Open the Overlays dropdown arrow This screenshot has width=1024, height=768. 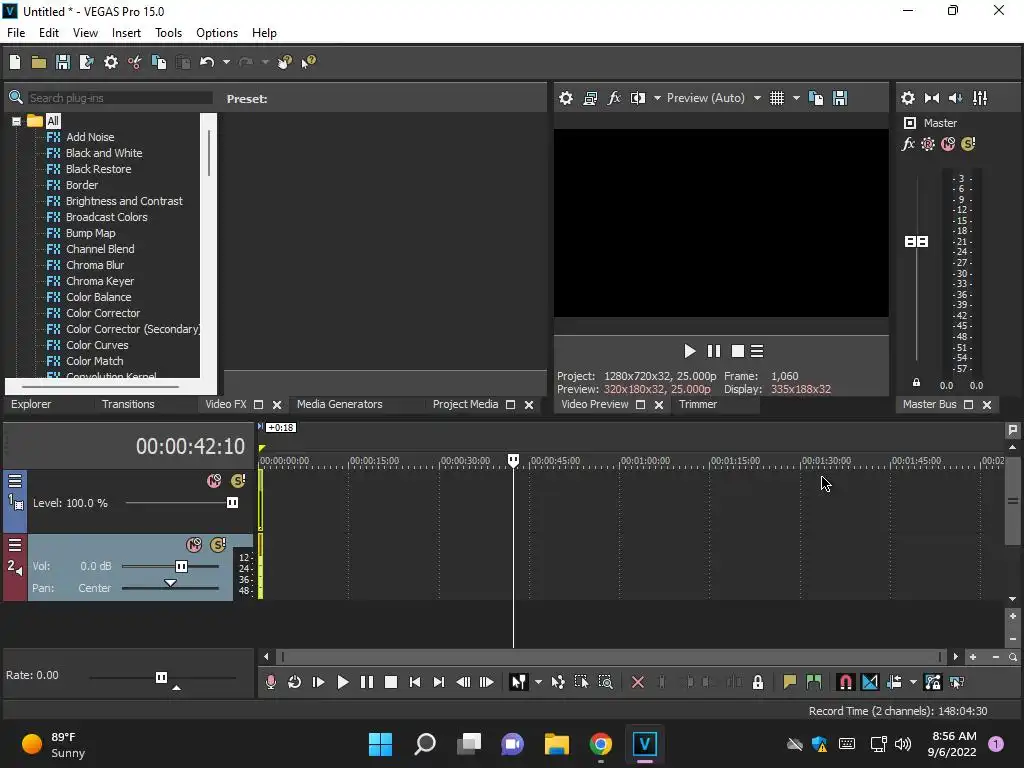point(796,98)
